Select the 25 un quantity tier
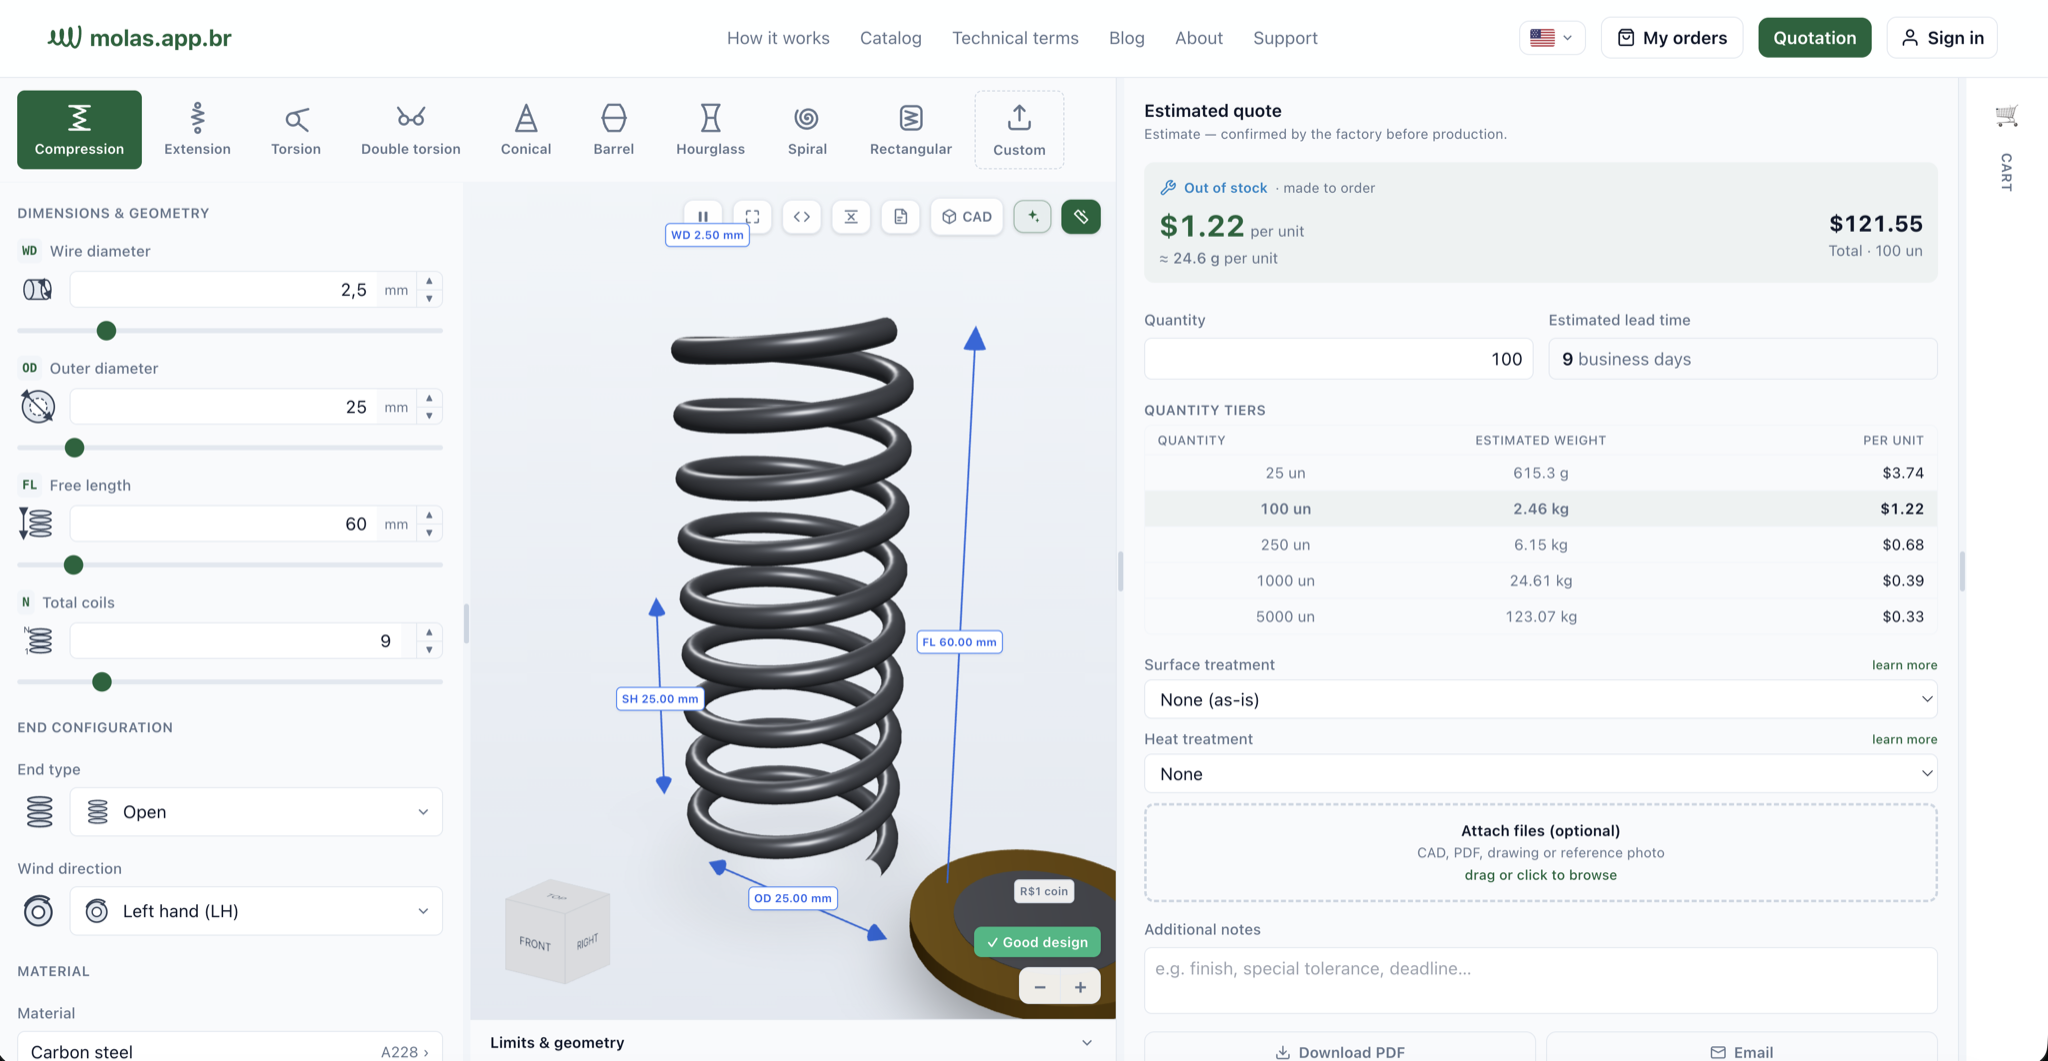 [x=1540, y=473]
